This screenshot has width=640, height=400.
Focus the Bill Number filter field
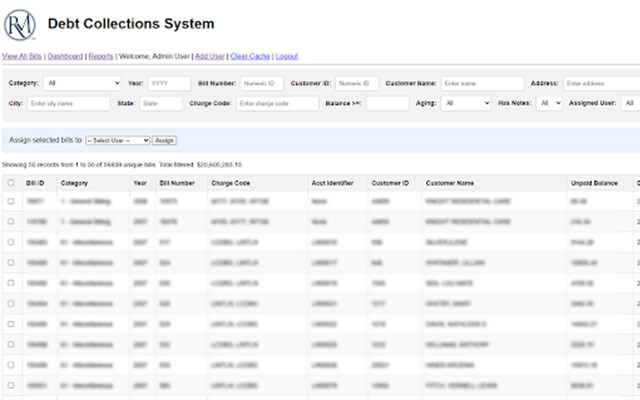click(x=262, y=83)
